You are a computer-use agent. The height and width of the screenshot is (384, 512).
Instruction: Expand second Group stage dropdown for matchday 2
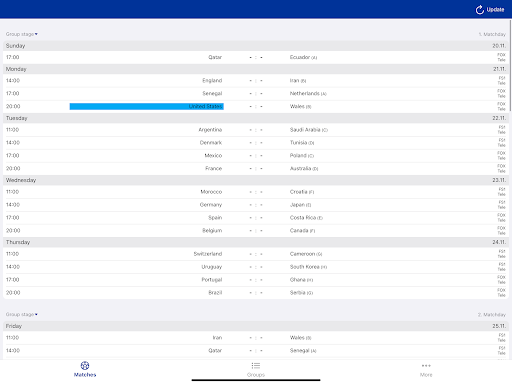[22, 314]
